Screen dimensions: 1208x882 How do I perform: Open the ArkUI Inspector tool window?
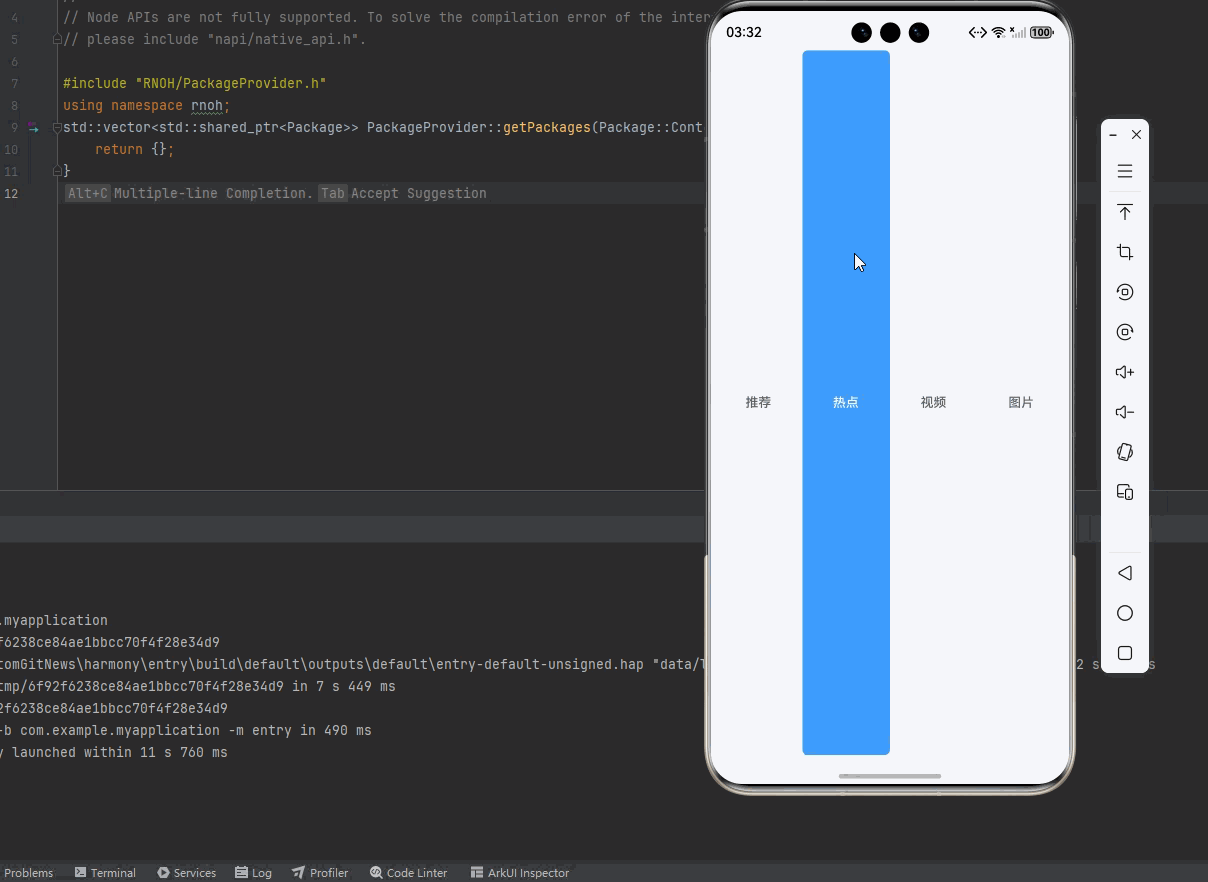point(519,873)
